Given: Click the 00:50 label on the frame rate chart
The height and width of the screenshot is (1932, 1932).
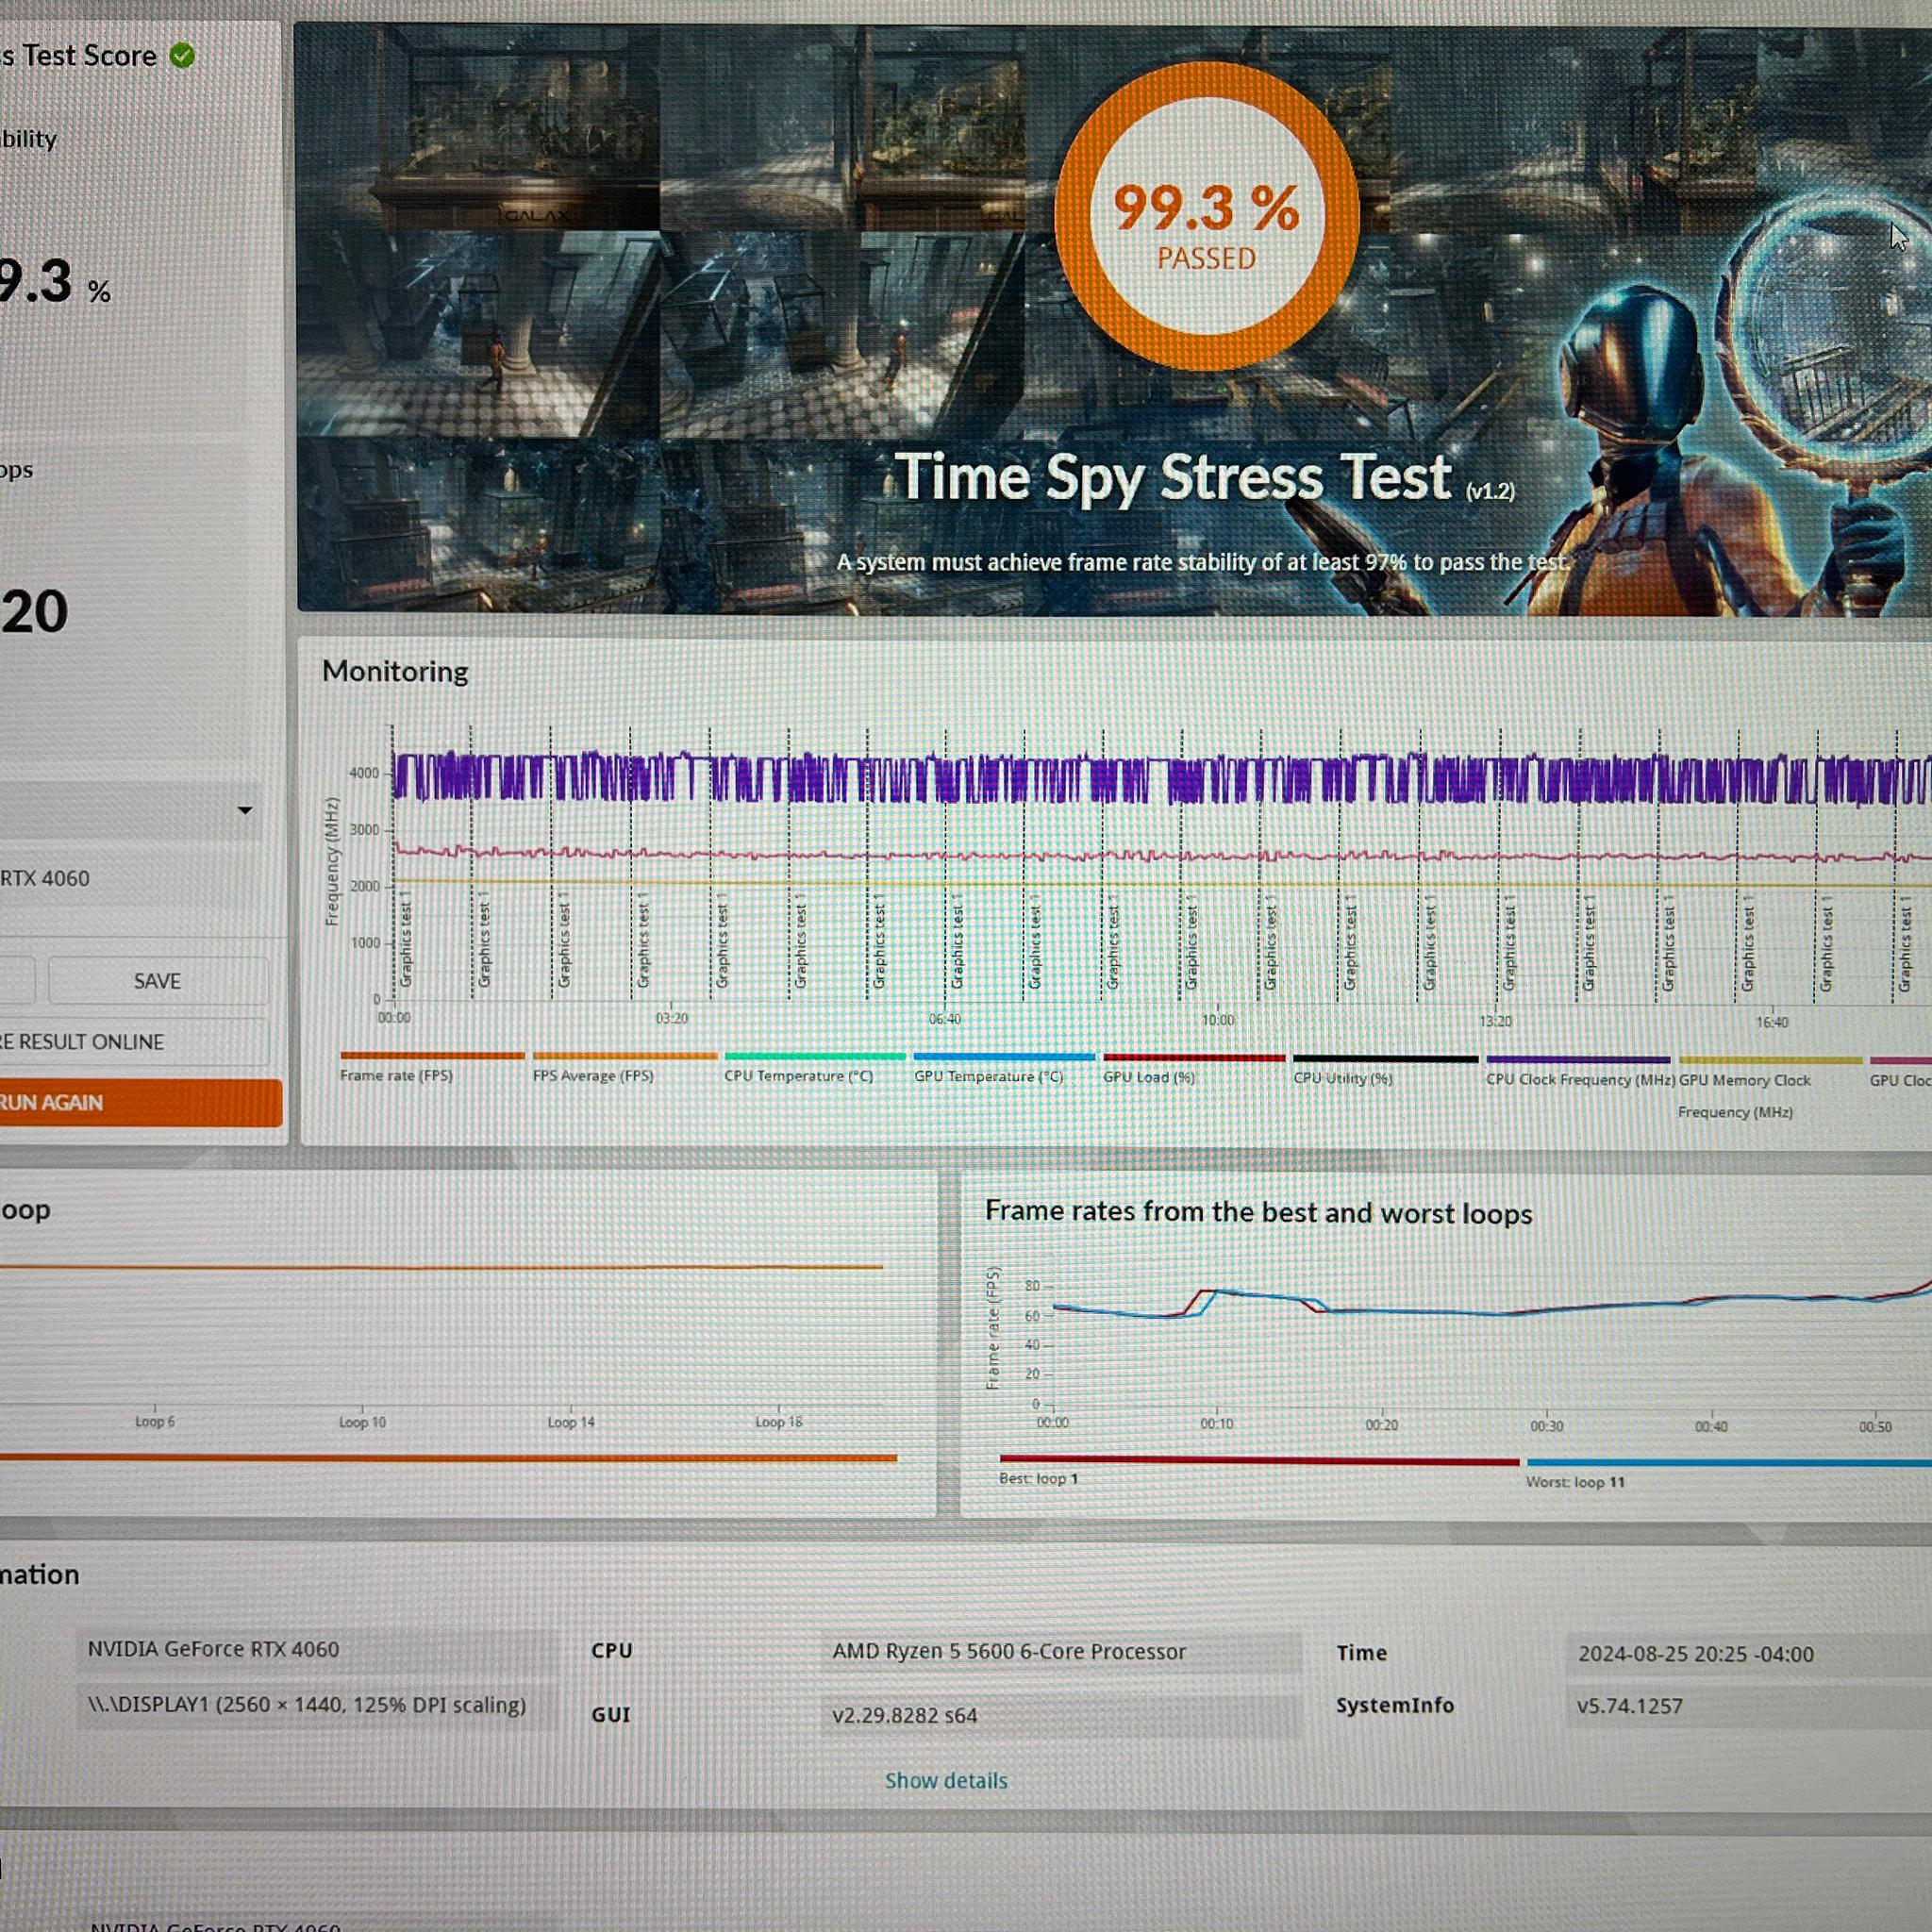Looking at the screenshot, I should [1875, 1427].
